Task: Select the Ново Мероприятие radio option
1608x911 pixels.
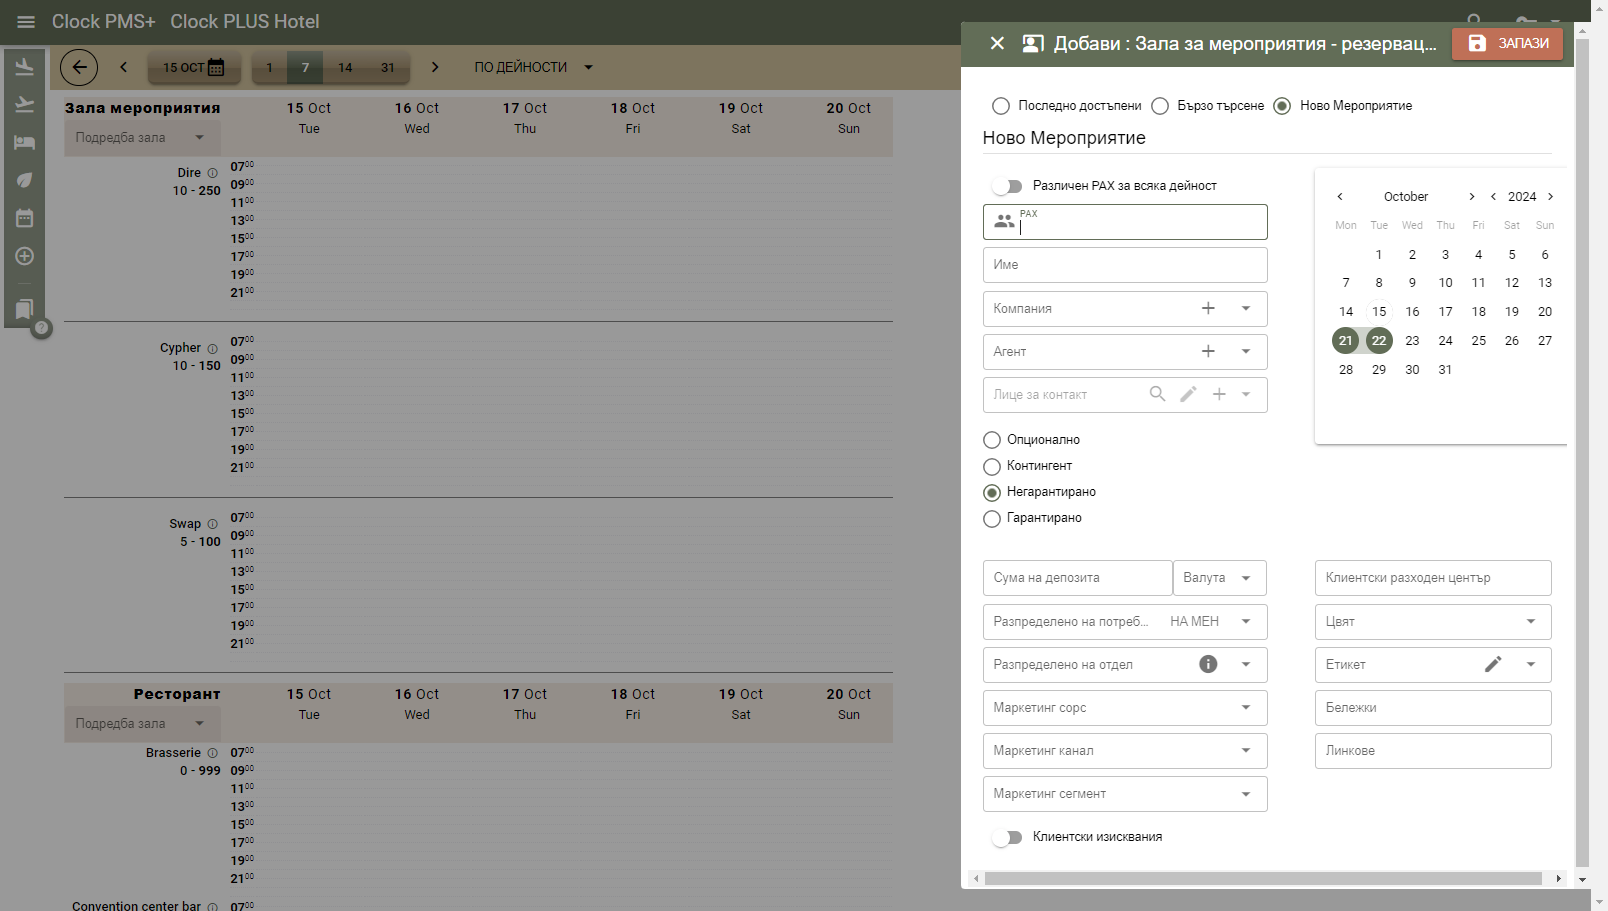Action: [1282, 106]
